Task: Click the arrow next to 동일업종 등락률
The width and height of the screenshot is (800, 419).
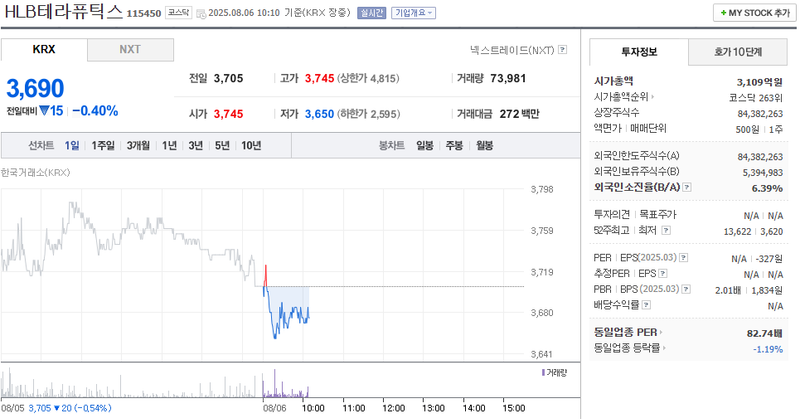Action: pyautogui.click(x=664, y=348)
